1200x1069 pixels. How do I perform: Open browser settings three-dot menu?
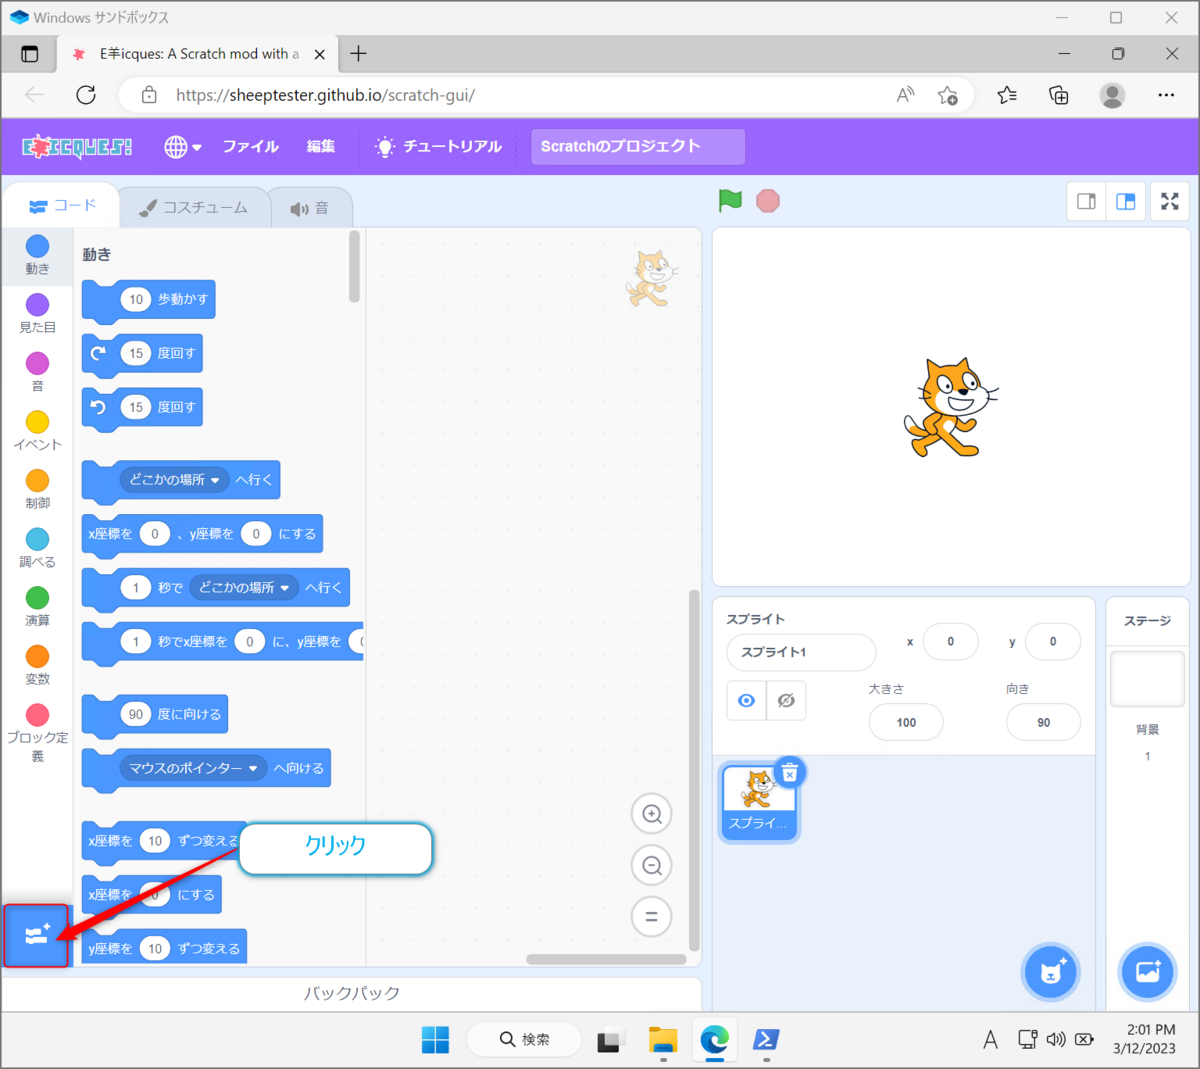(x=1166, y=95)
